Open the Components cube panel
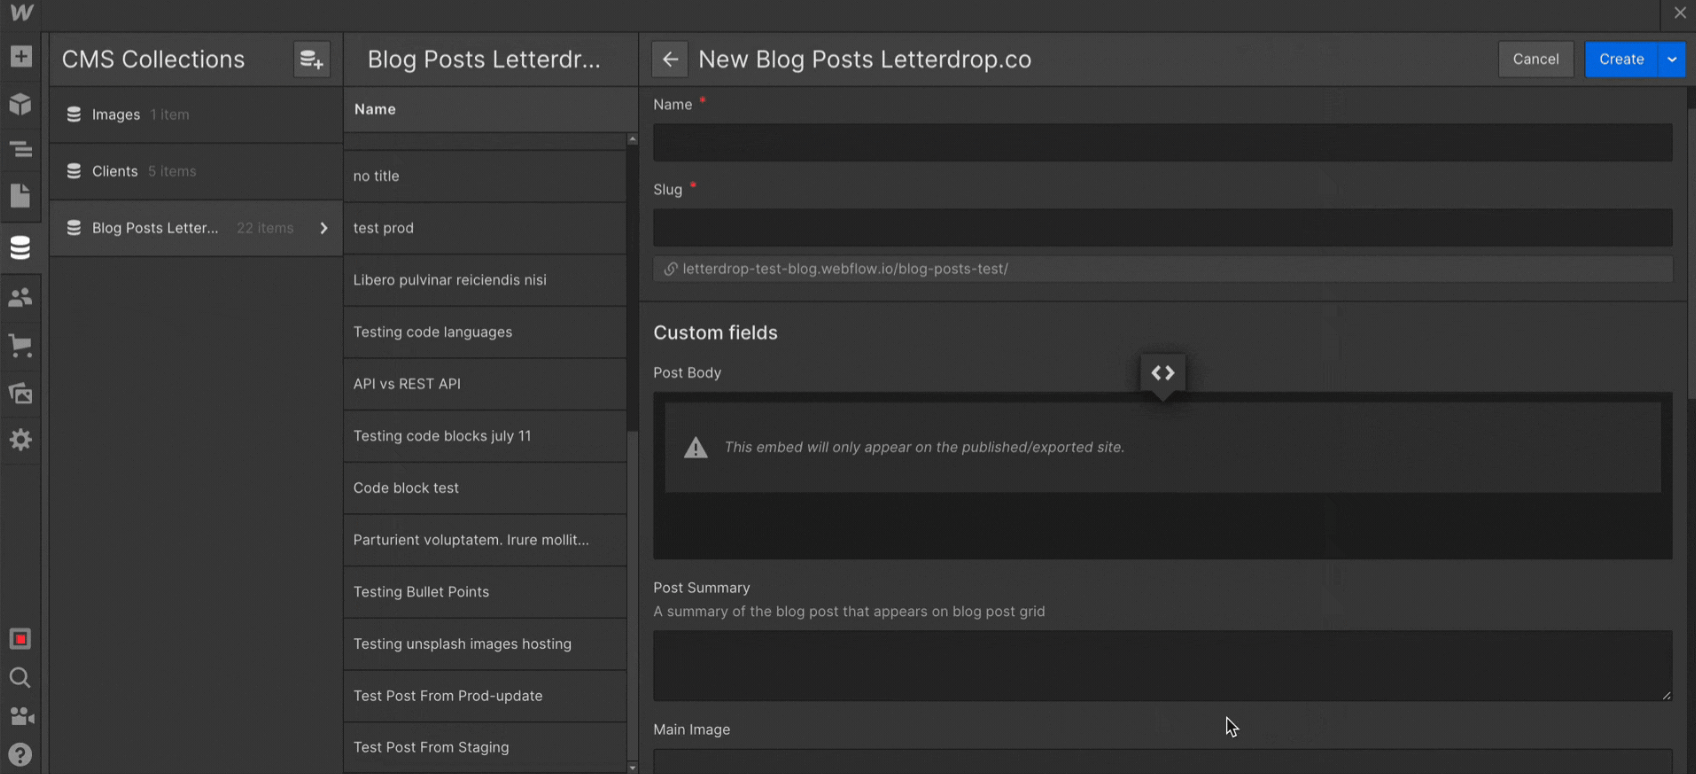The width and height of the screenshot is (1696, 774). point(20,104)
